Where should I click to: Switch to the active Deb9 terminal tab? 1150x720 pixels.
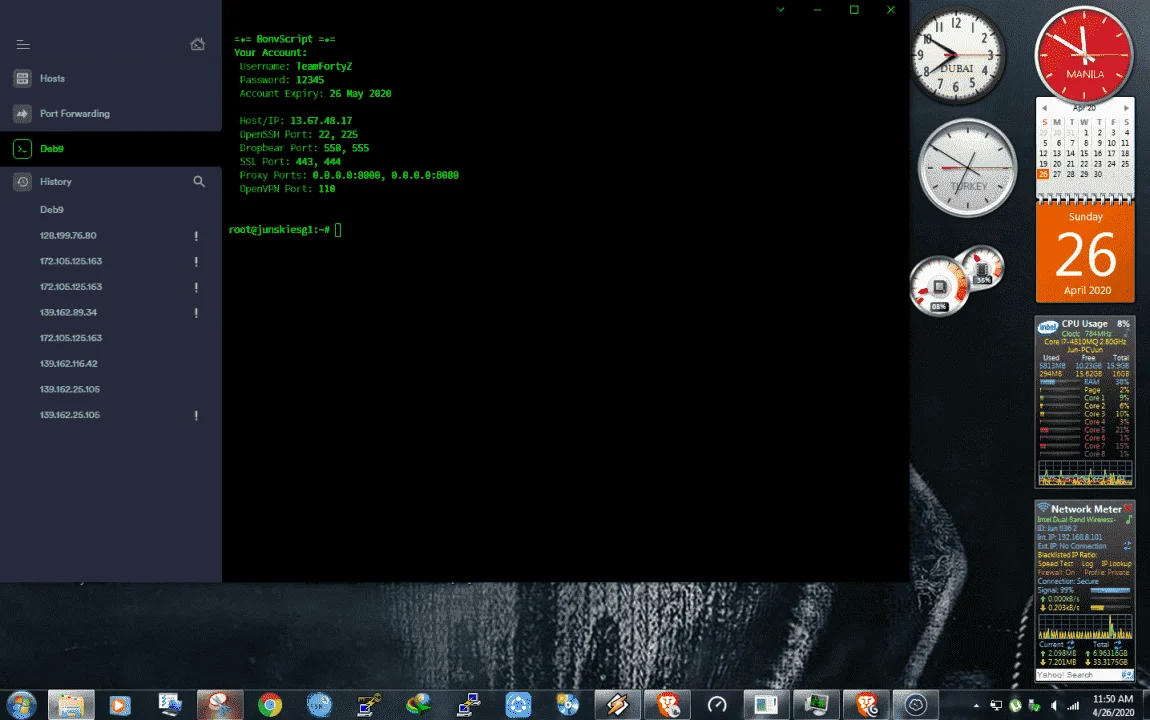111,149
